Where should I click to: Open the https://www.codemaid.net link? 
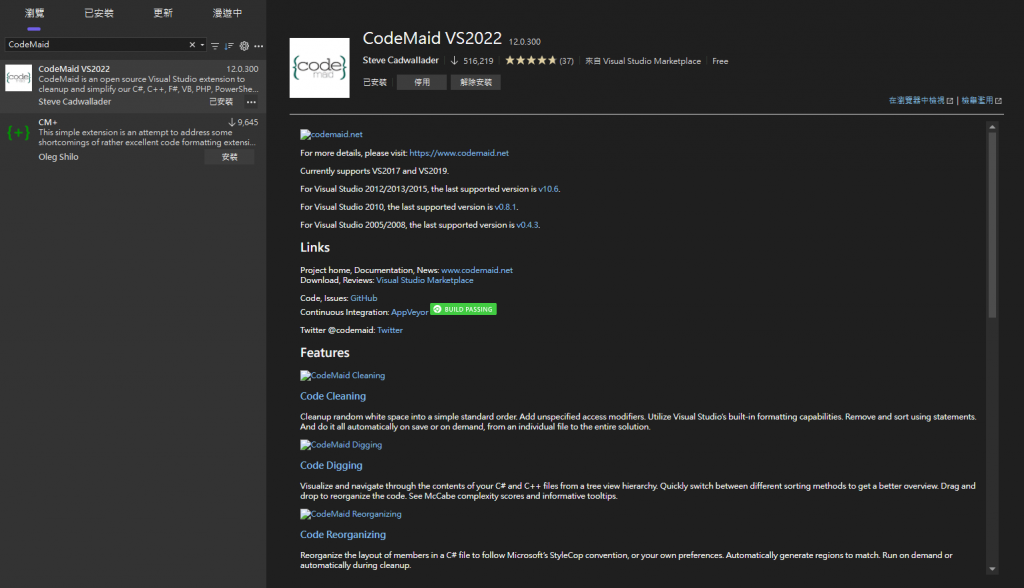tap(458, 153)
